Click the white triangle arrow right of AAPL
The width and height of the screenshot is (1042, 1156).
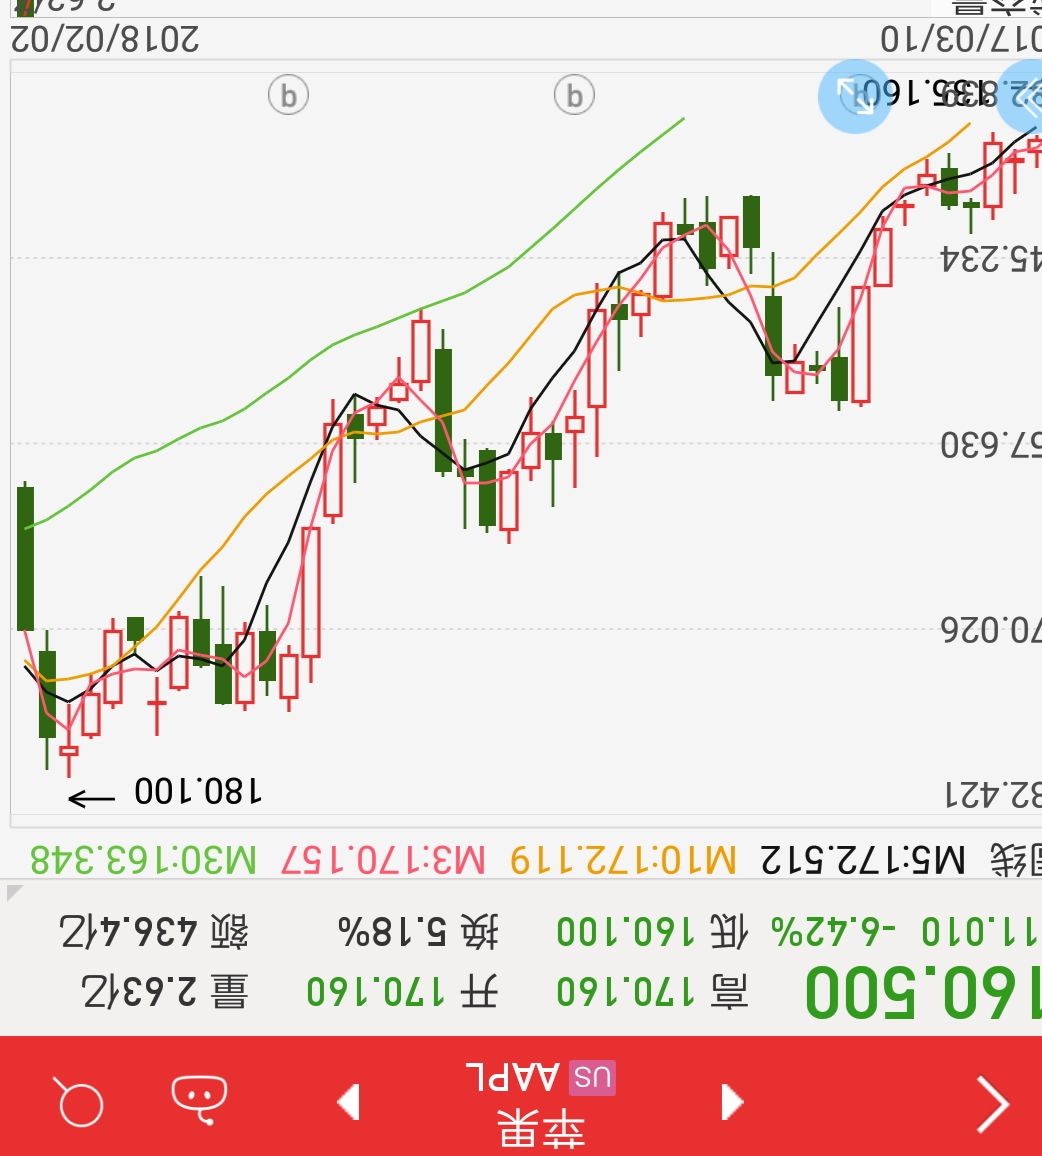tap(732, 1101)
